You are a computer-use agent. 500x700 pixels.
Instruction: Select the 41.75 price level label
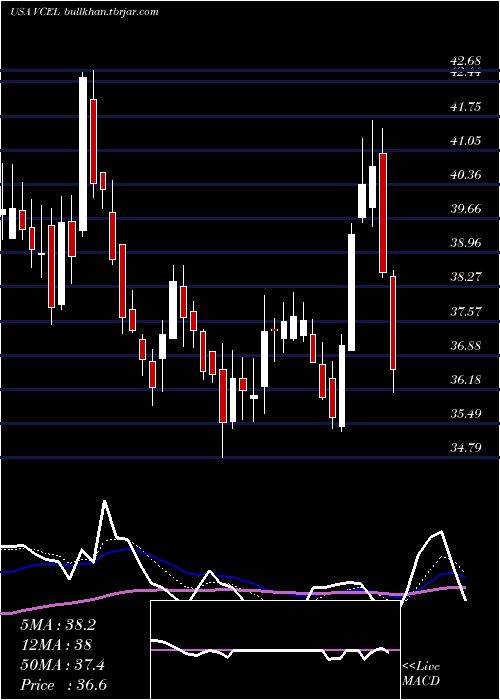pyautogui.click(x=466, y=107)
